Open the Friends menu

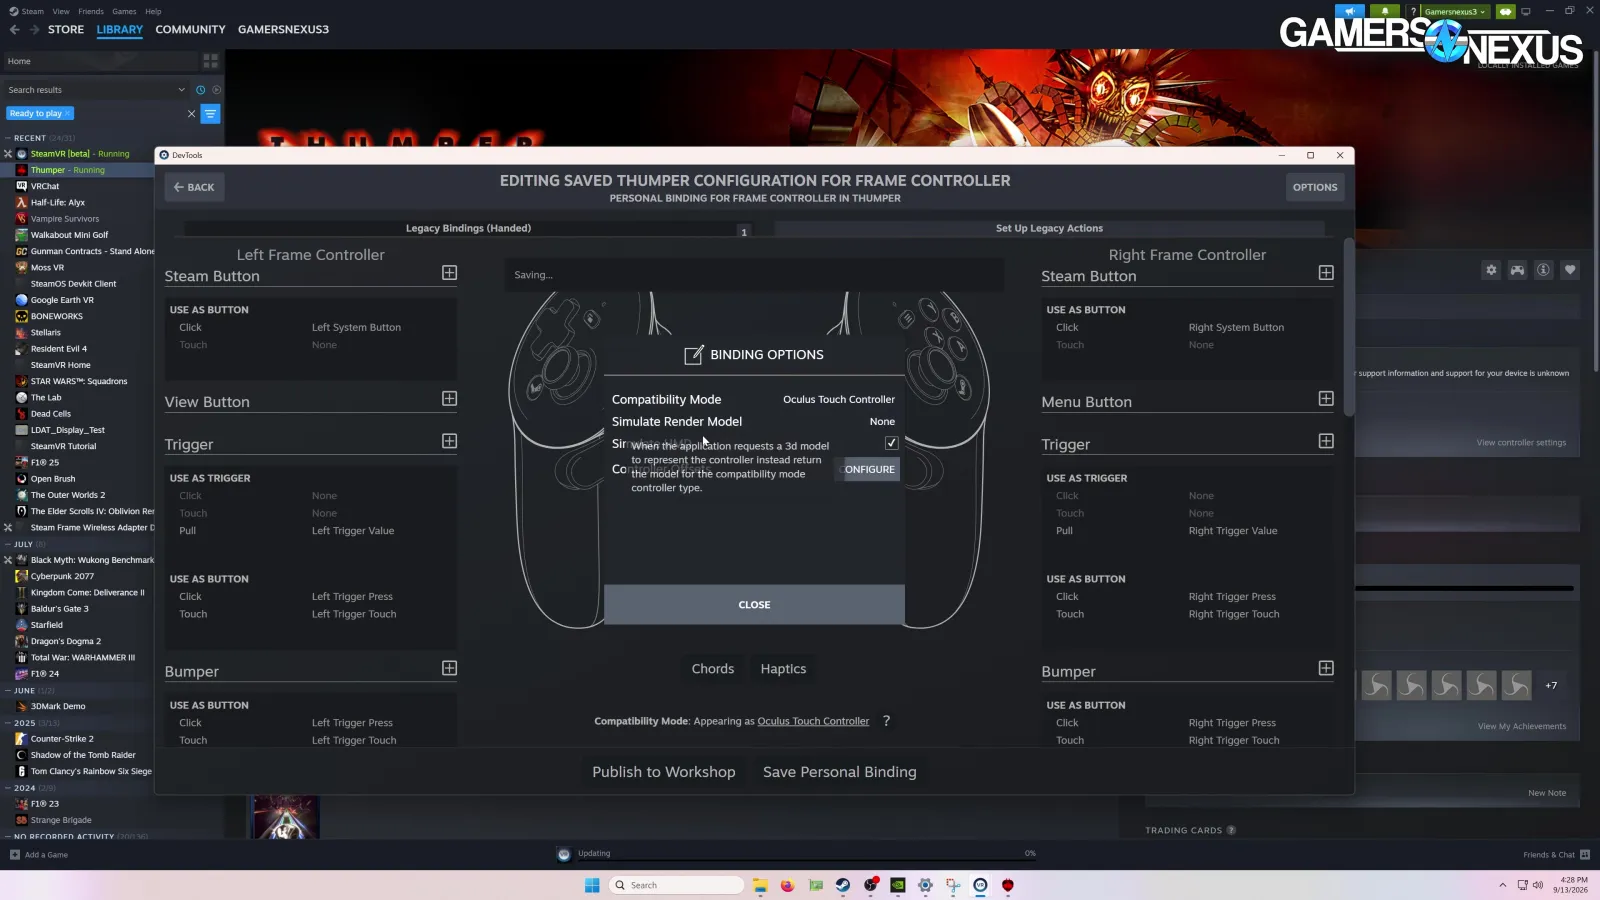point(91,12)
